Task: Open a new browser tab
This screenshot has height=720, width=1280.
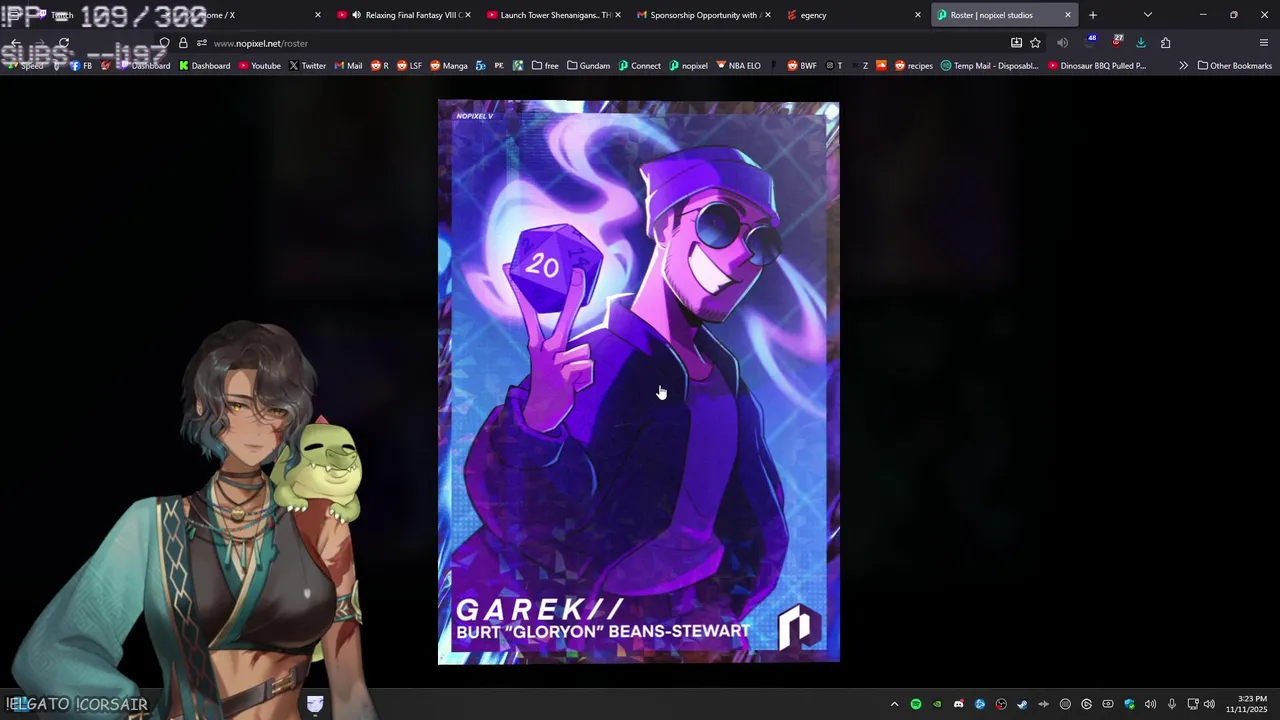Action: click(x=1093, y=15)
